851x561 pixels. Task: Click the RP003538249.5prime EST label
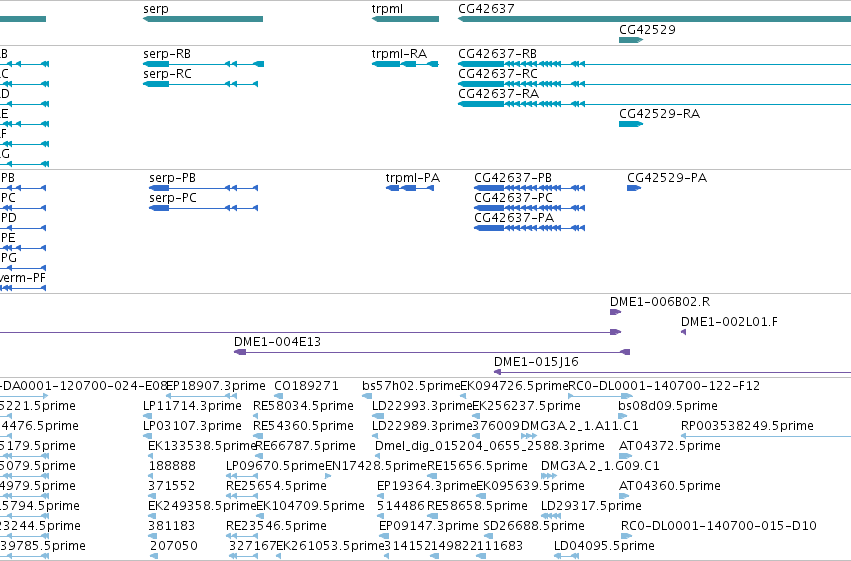coord(747,426)
